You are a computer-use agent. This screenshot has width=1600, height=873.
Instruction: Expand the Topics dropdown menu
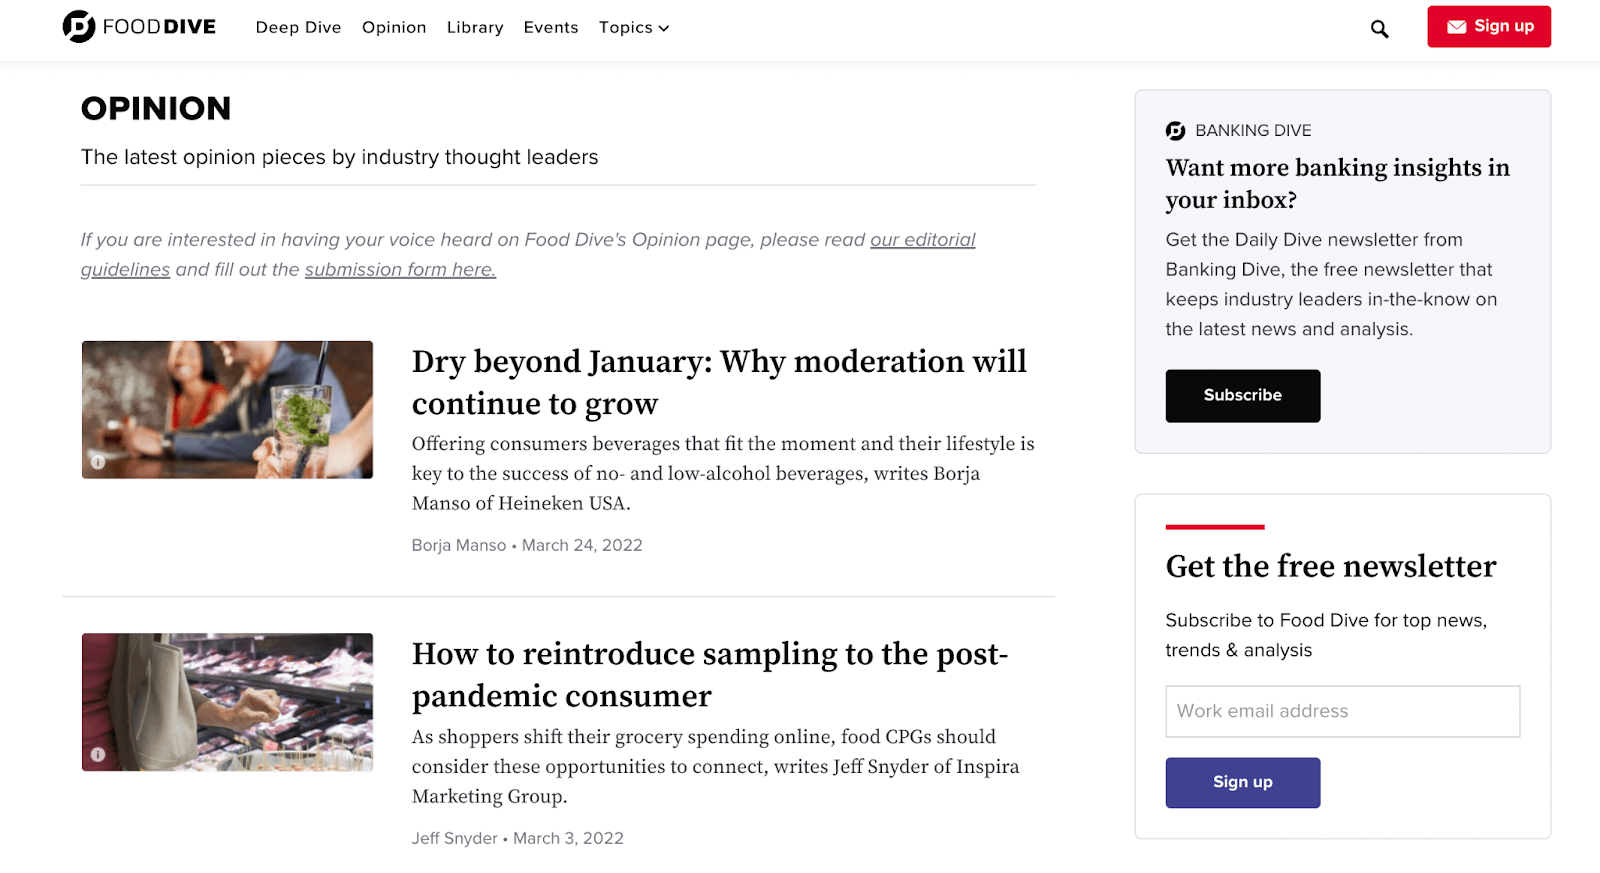pos(634,28)
